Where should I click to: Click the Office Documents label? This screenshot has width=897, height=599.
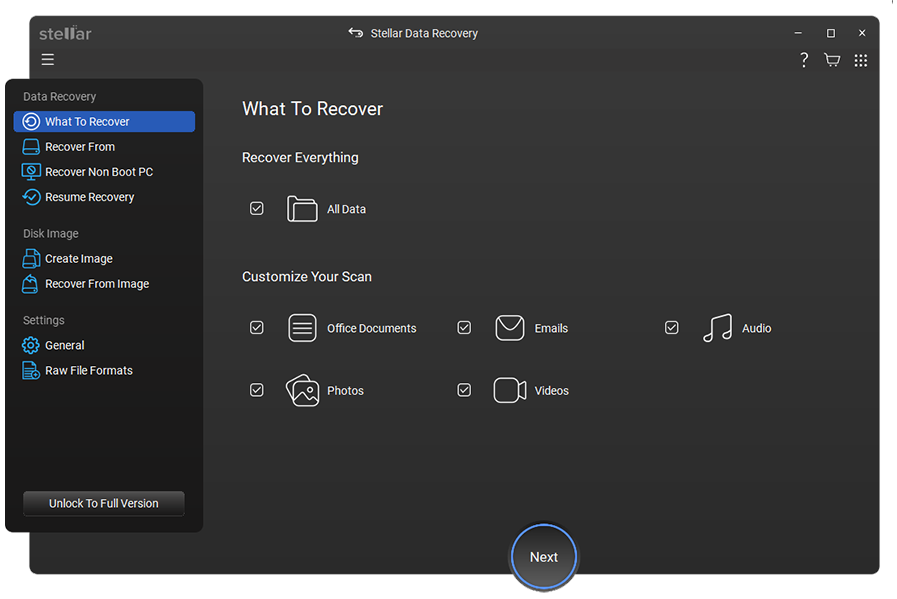[371, 328]
